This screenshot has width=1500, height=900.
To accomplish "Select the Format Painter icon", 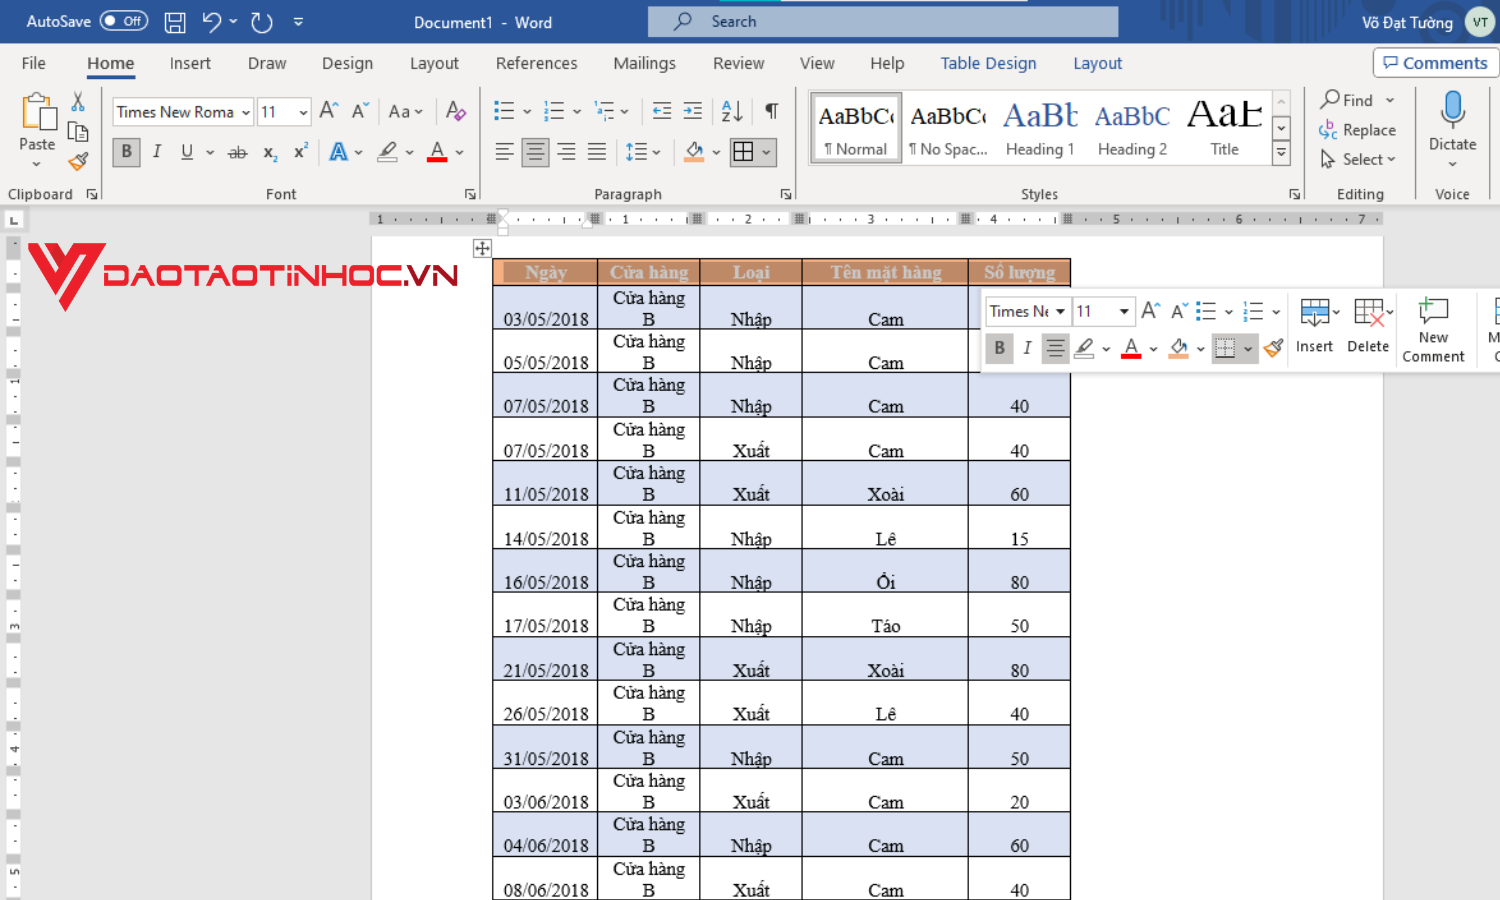I will click(x=78, y=161).
